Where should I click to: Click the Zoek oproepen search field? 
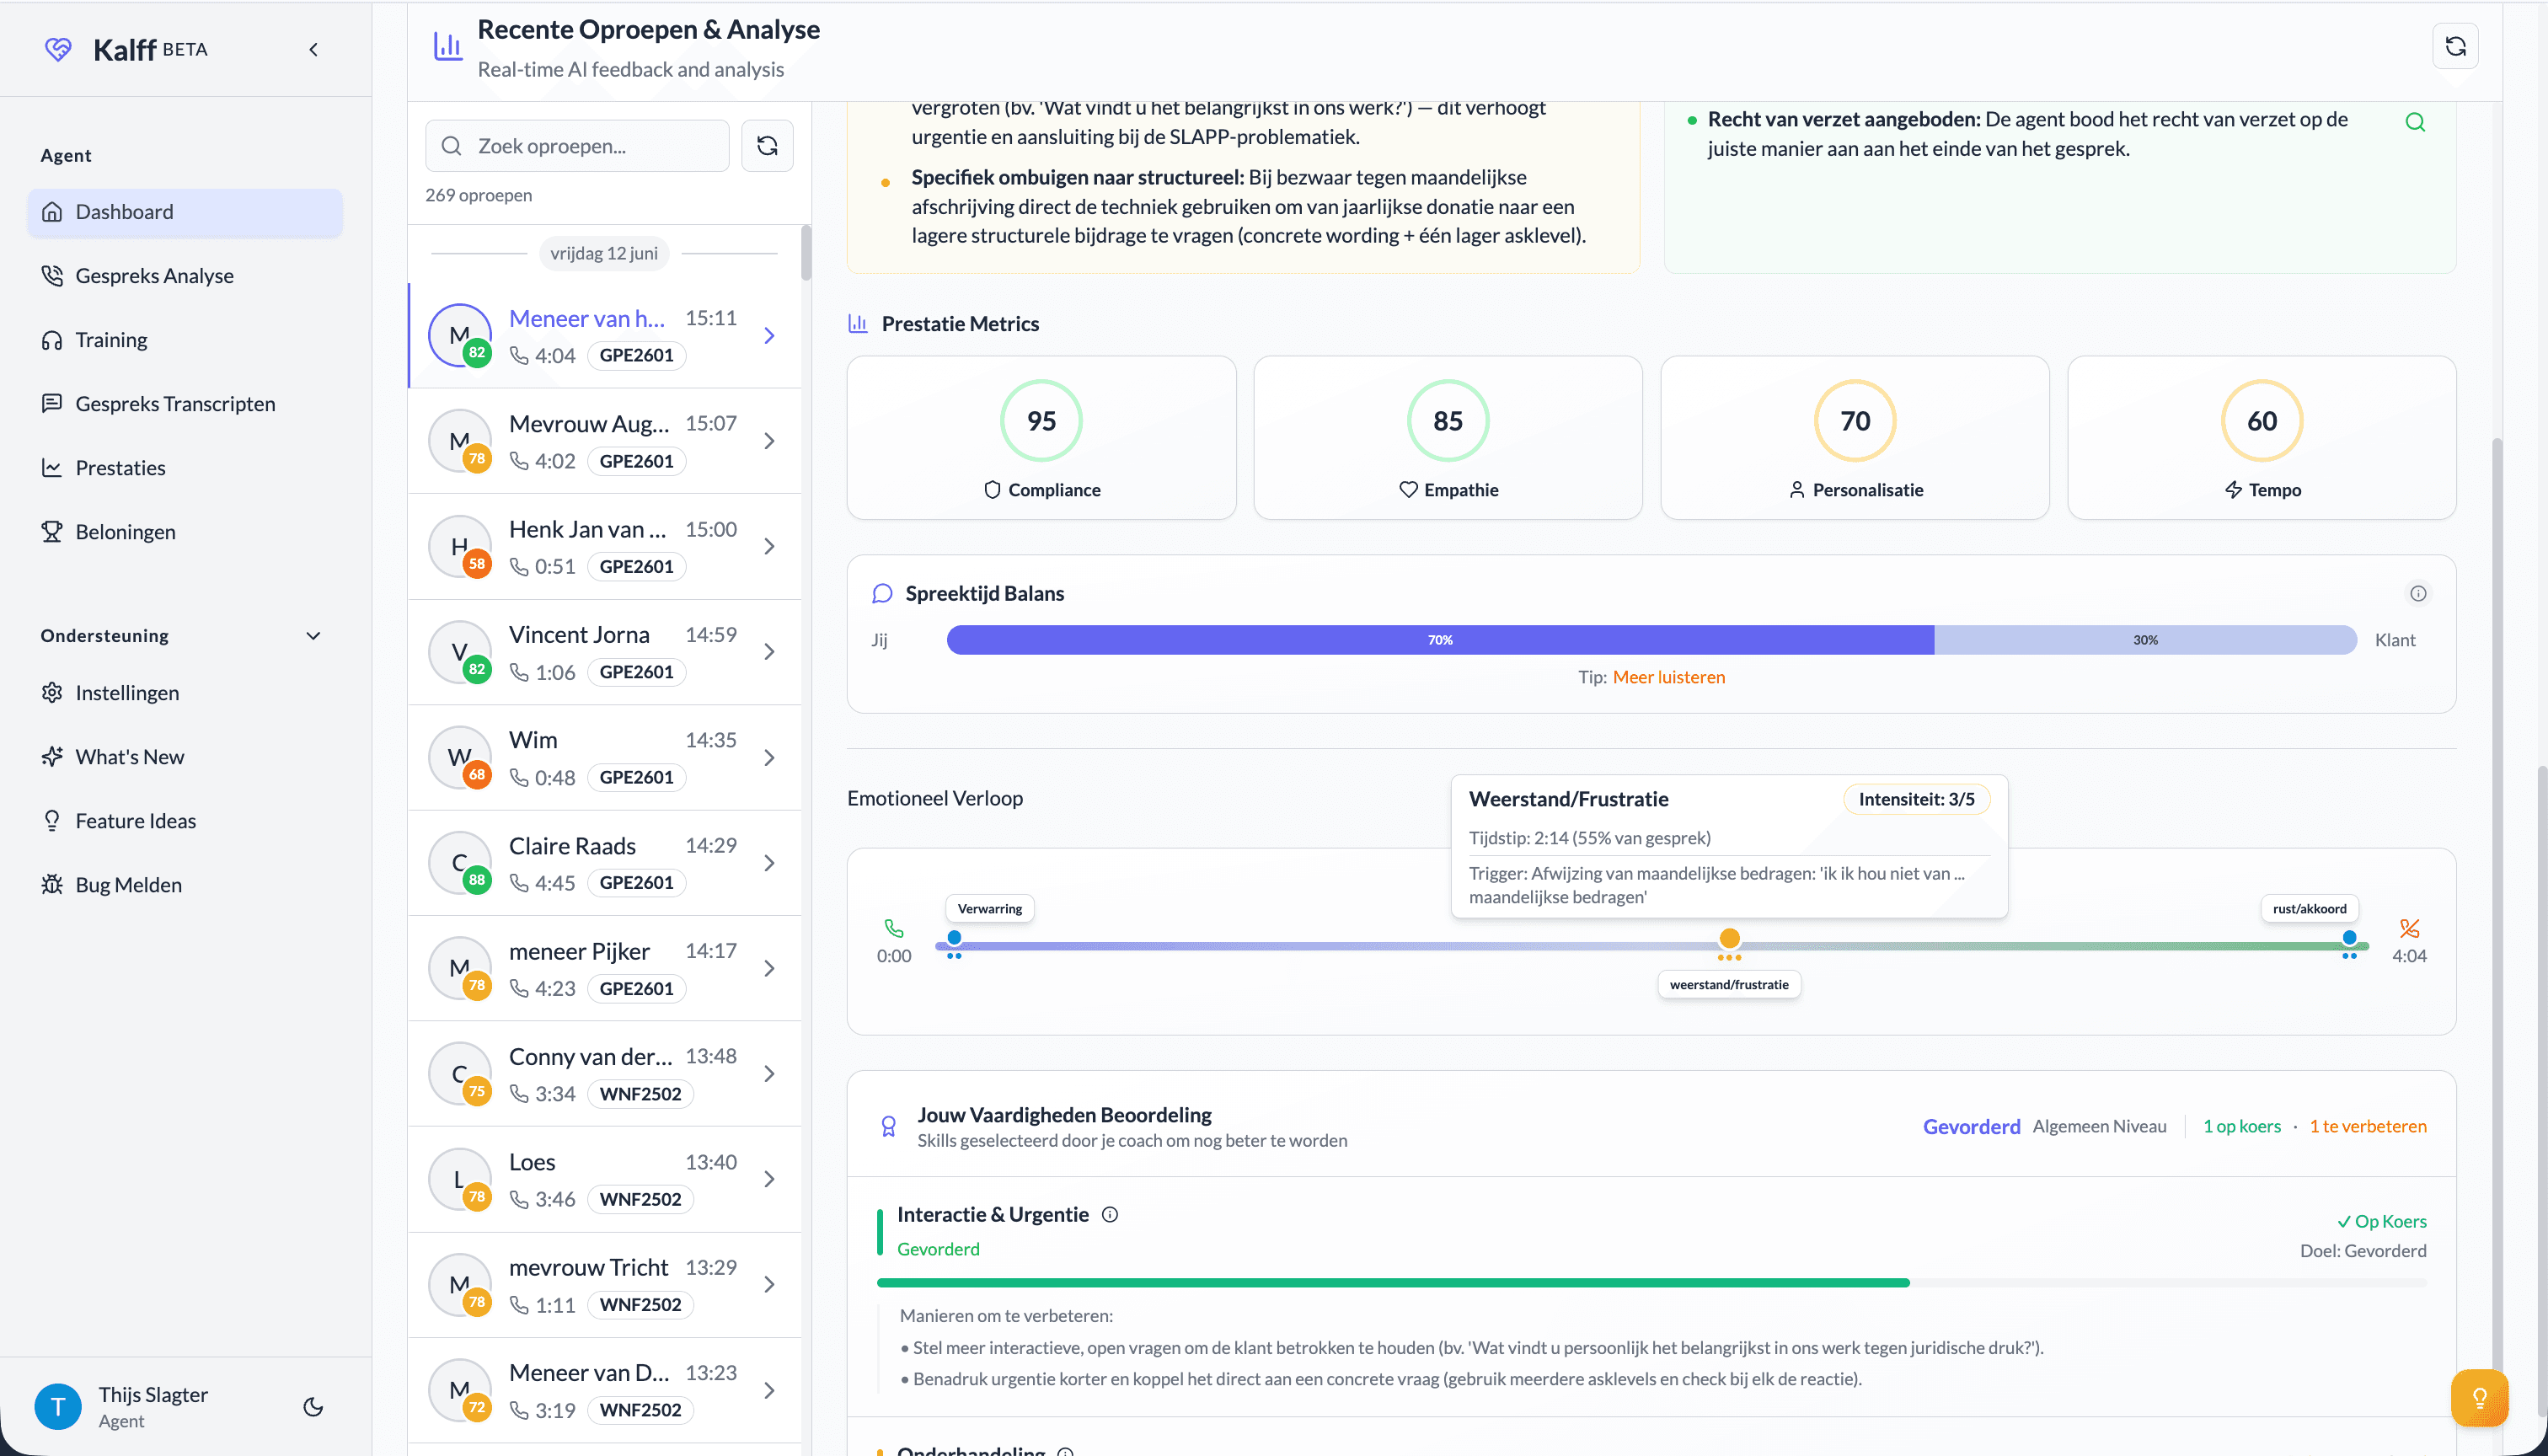(x=577, y=146)
